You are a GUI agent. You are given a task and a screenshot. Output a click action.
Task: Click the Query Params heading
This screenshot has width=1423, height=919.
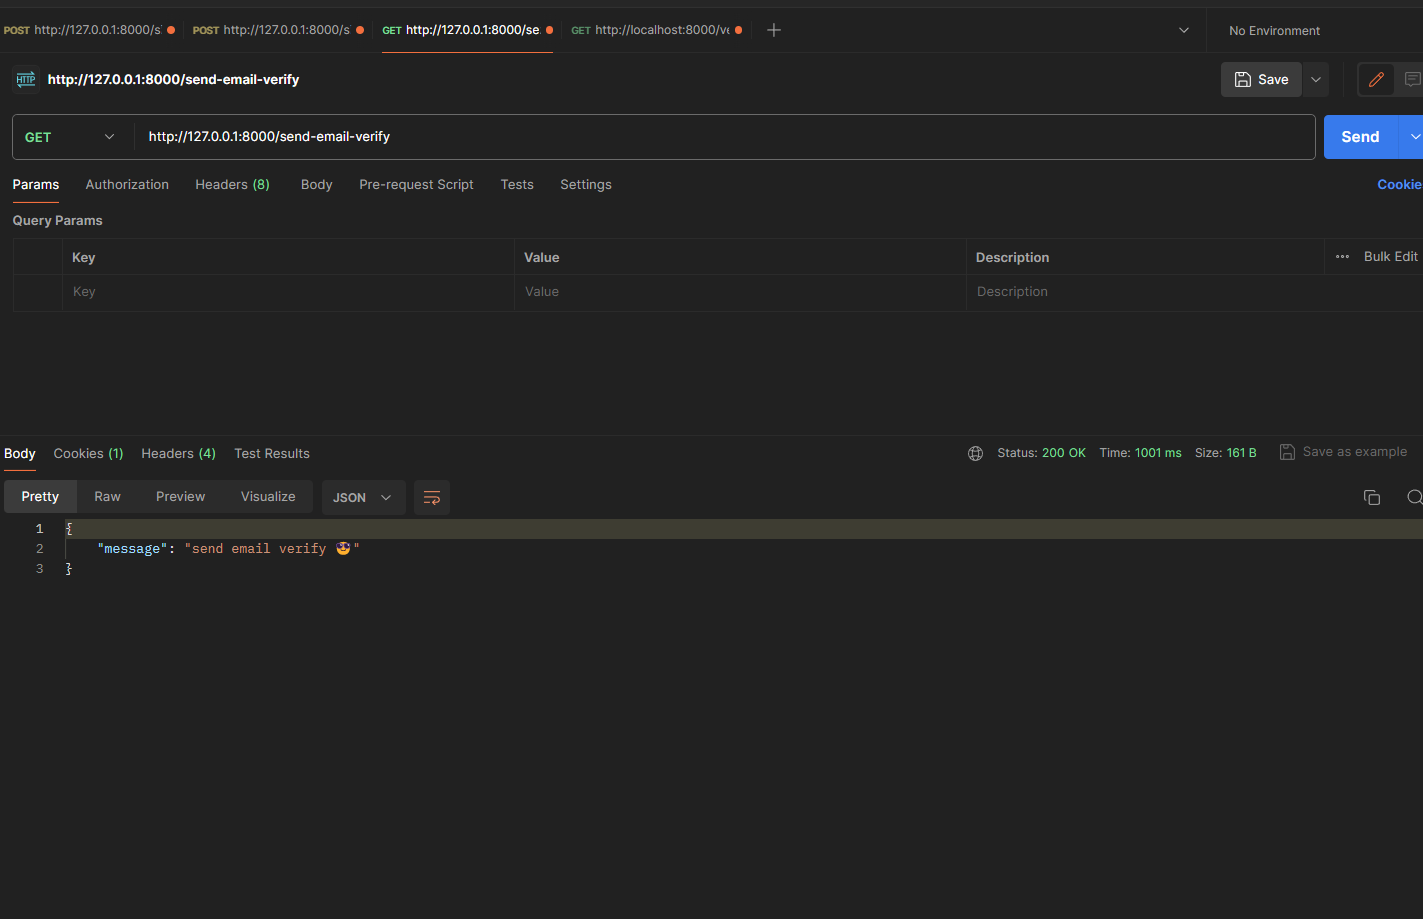tap(57, 221)
